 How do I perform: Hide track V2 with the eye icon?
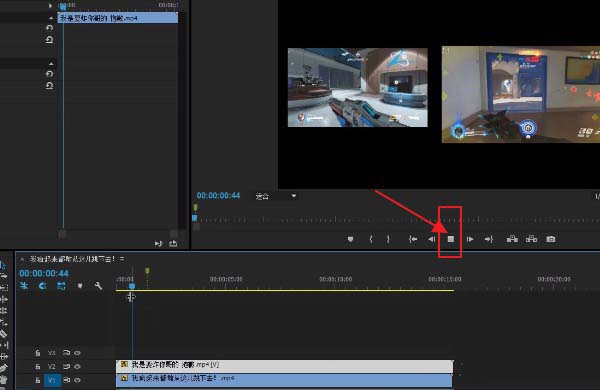(77, 367)
